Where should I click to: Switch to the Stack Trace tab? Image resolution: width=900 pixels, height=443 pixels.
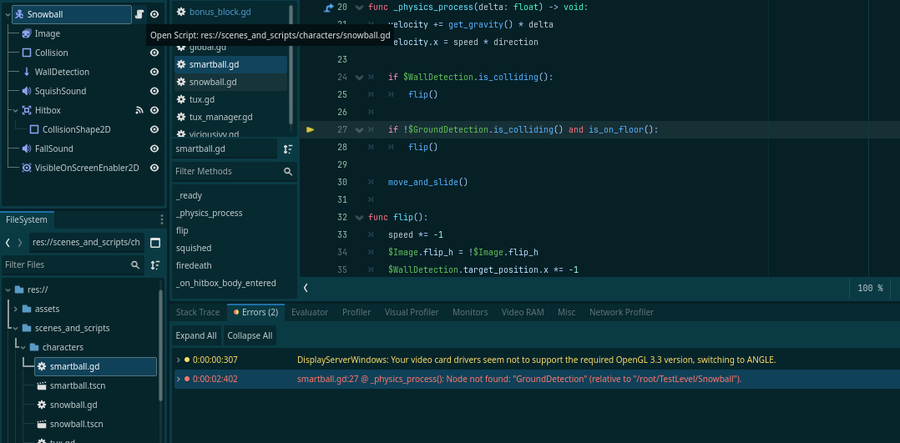(x=198, y=313)
